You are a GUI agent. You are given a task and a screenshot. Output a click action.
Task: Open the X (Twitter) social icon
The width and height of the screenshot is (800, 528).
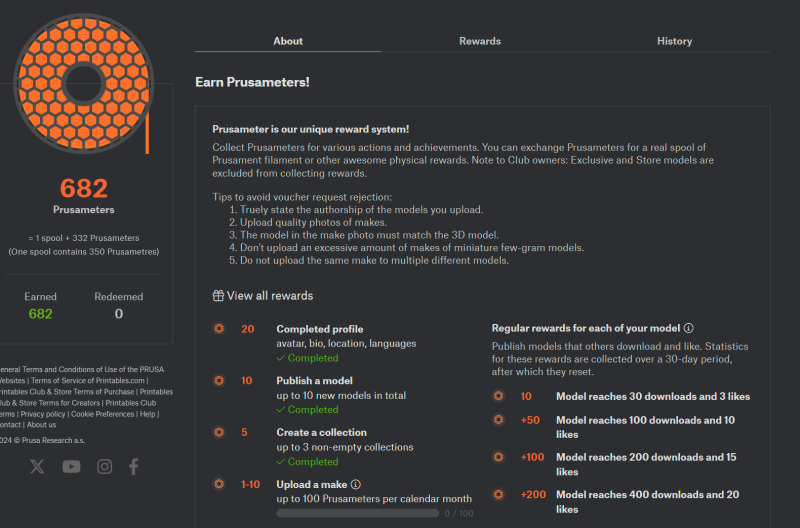(x=37, y=466)
